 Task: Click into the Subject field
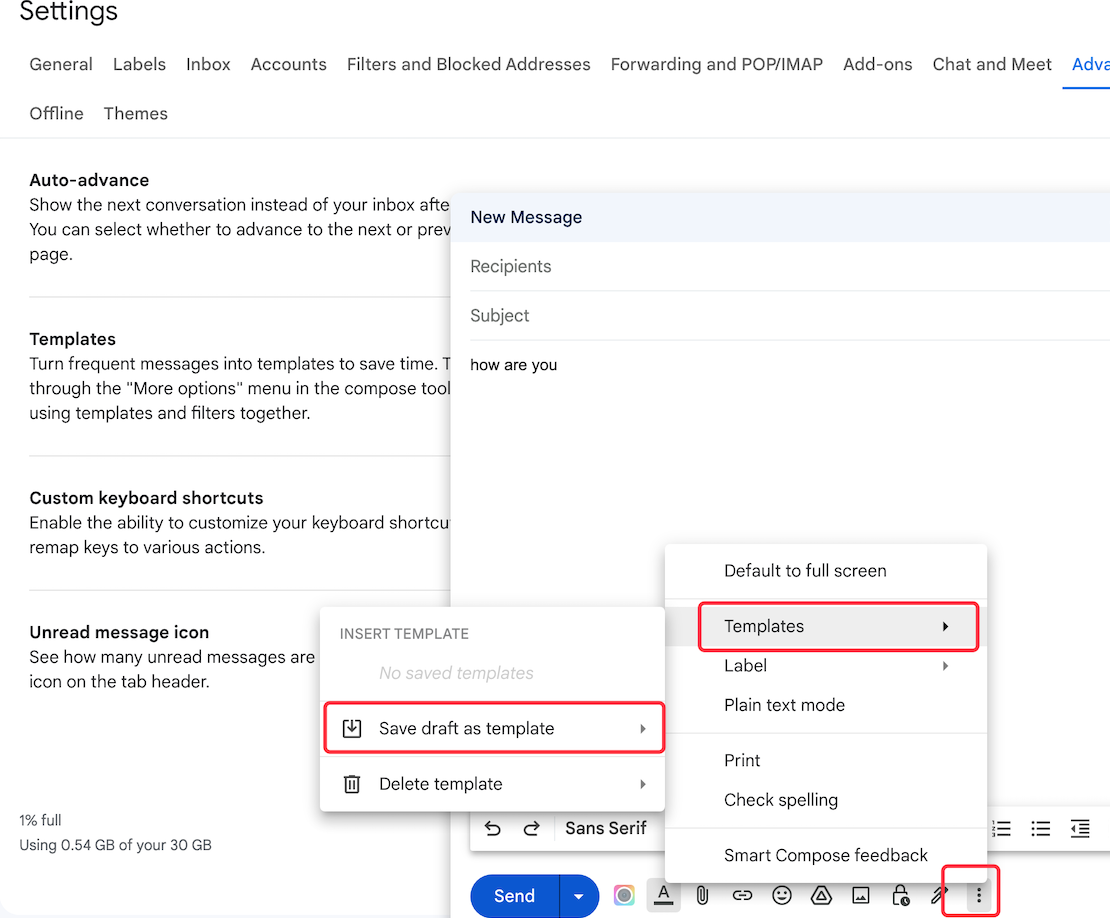[789, 316]
